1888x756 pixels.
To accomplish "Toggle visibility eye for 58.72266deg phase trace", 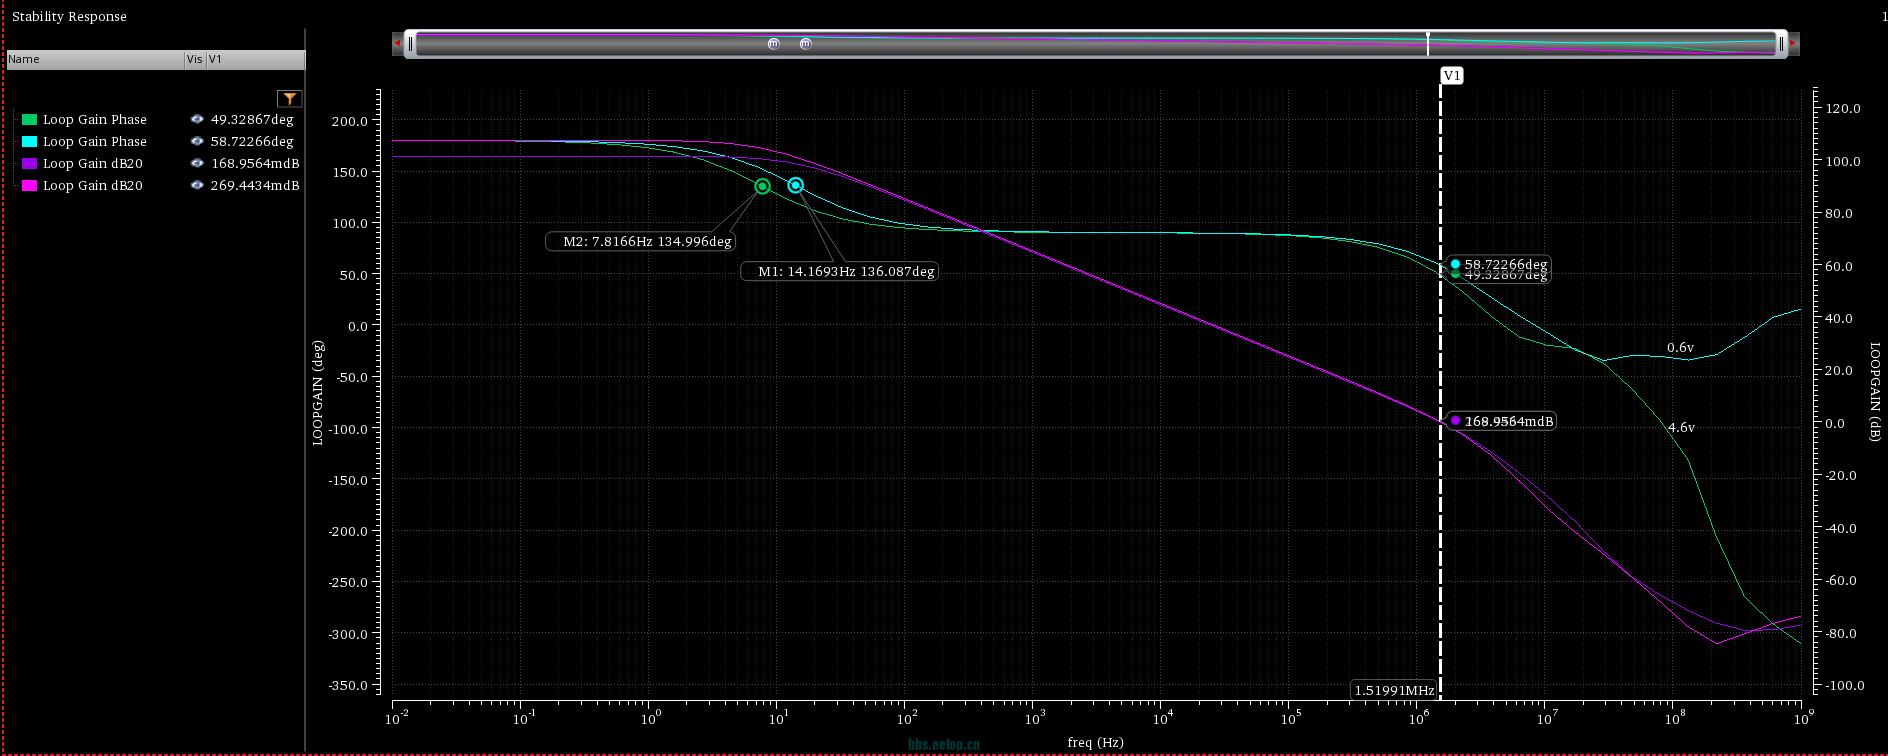I will click(197, 141).
